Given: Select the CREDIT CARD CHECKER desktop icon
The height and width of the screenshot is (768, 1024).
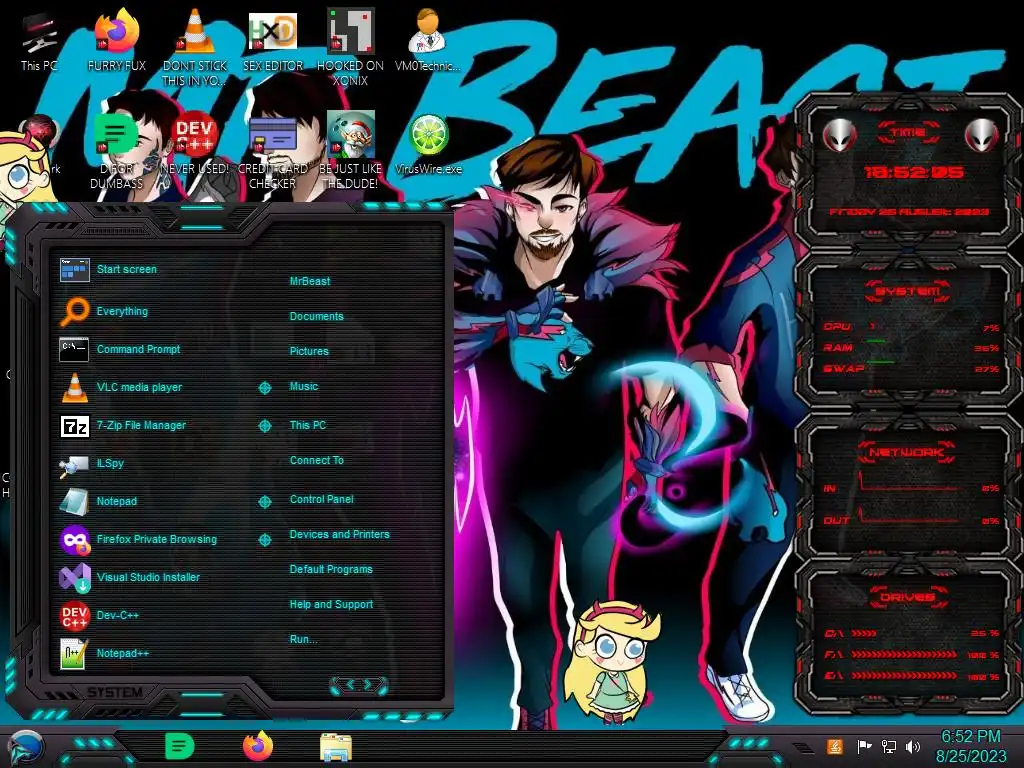Looking at the screenshot, I should tap(273, 151).
